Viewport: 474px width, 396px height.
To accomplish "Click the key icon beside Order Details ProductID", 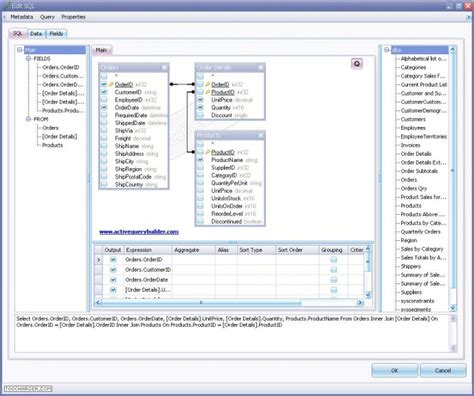I will (x=208, y=92).
